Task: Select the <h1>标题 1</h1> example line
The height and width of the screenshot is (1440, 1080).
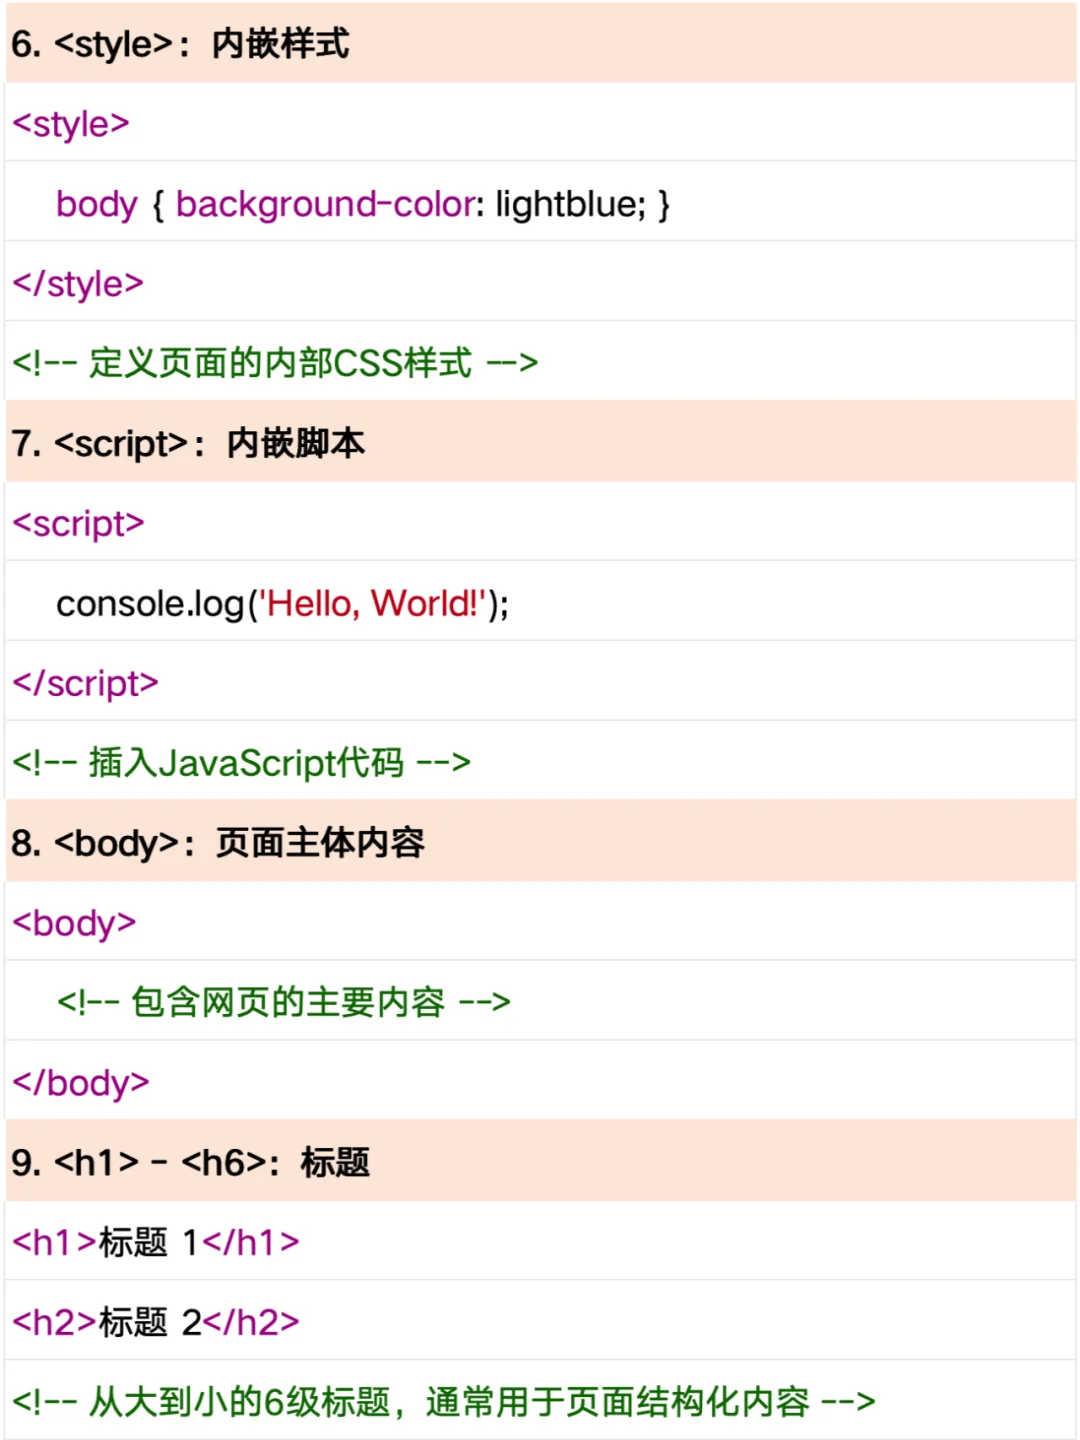Action: (155, 1241)
